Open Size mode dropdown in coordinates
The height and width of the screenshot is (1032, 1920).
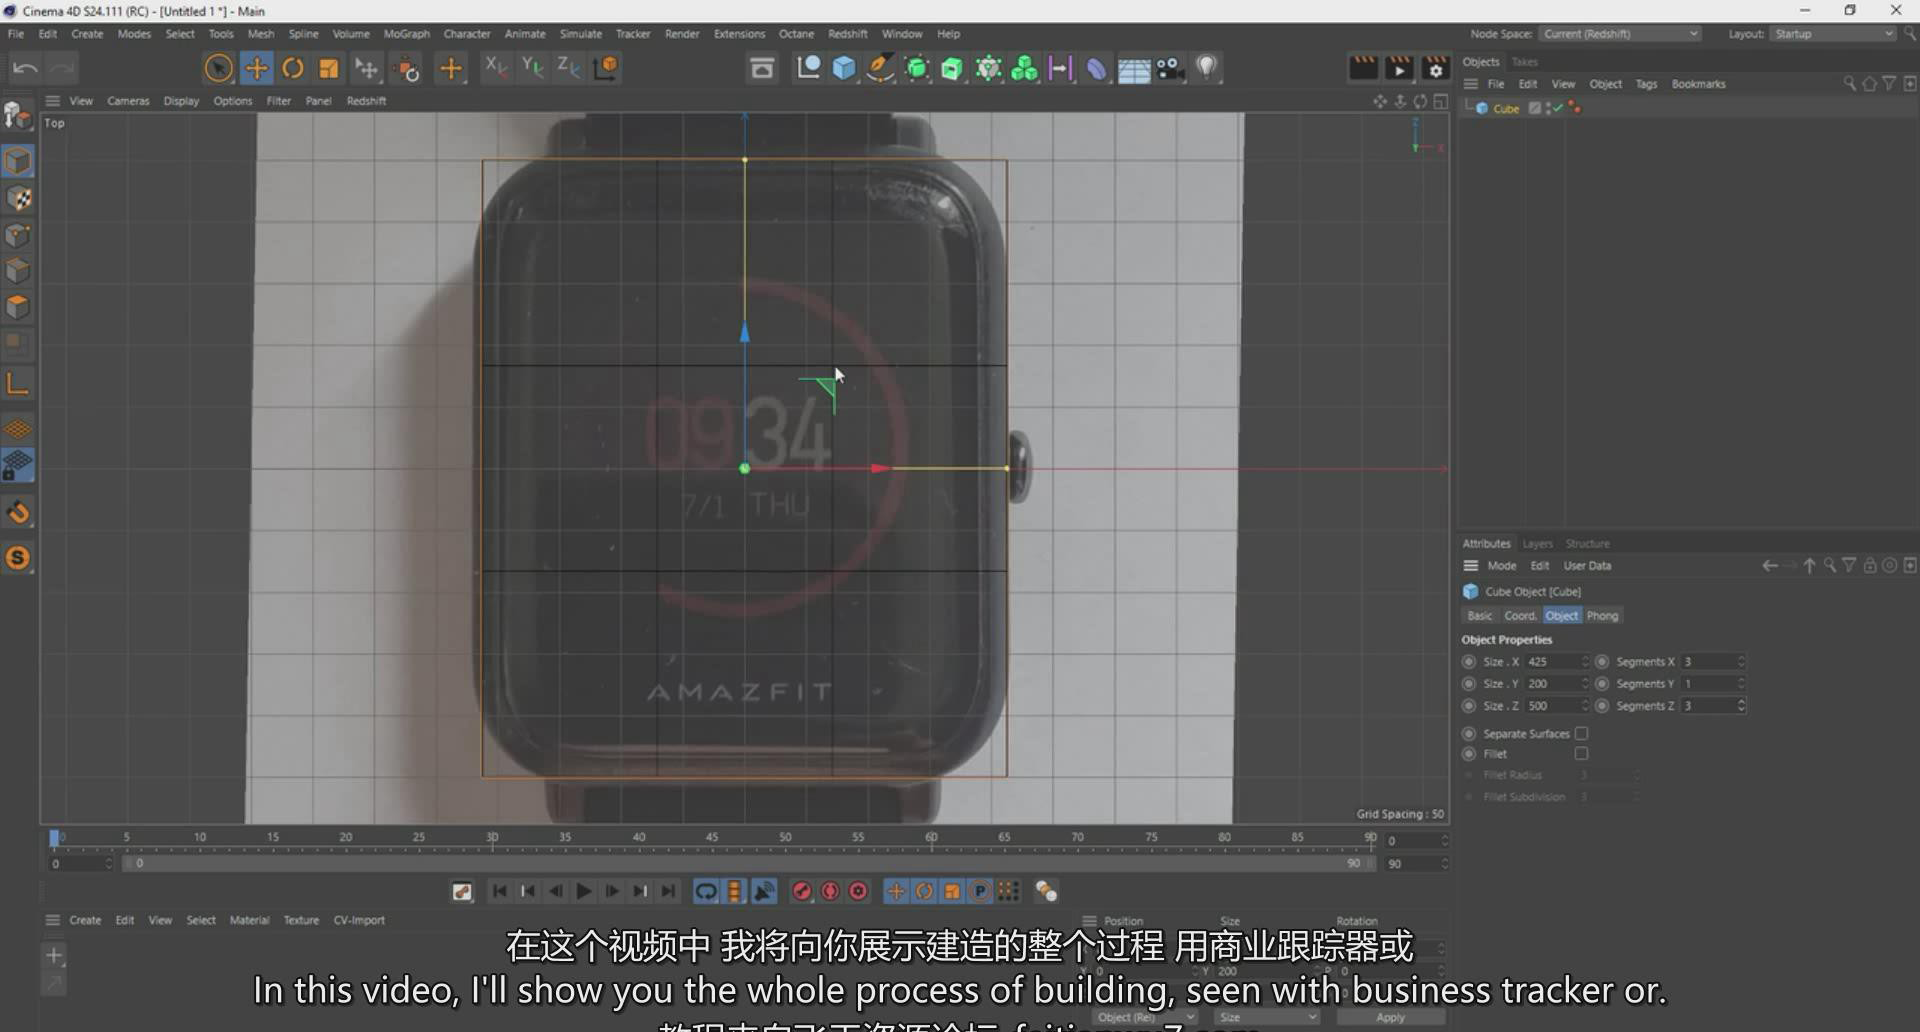(x=1266, y=1018)
